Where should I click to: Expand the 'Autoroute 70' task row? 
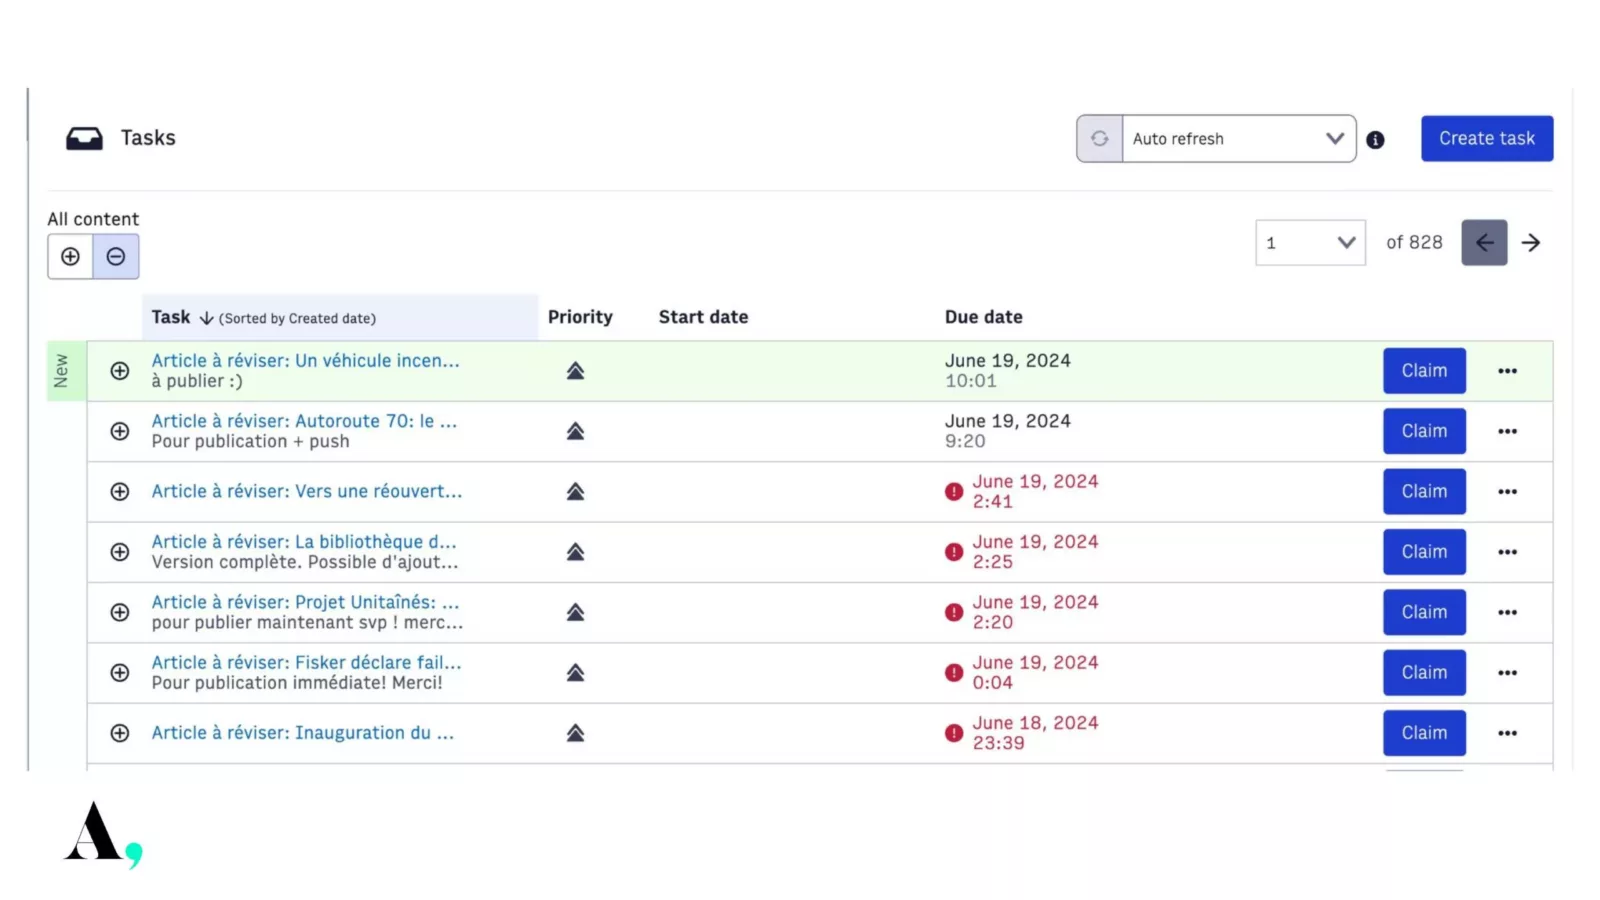pyautogui.click(x=120, y=431)
